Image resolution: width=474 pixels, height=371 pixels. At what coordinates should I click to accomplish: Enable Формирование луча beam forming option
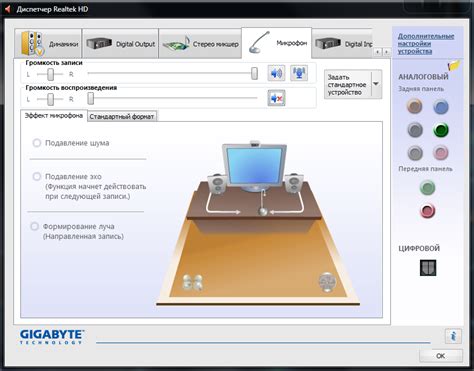[34, 226]
